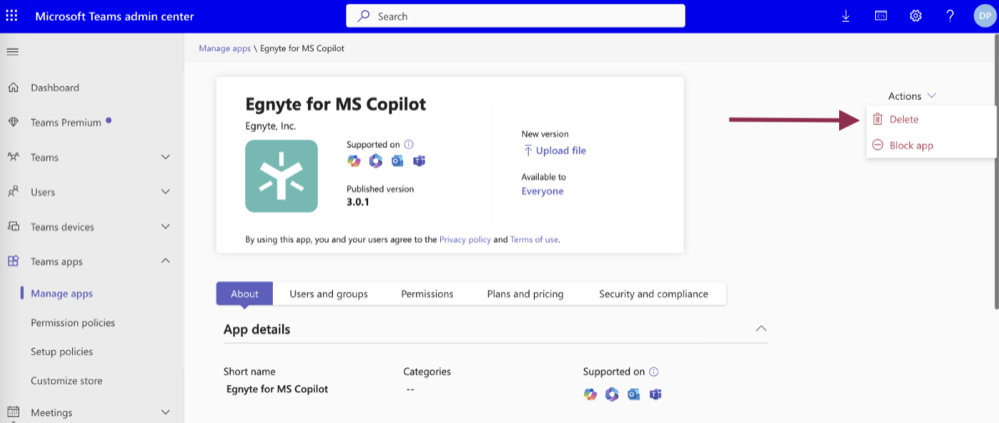Click the Outlook icon in app card
This screenshot has width=999, height=423.
pyautogui.click(x=398, y=161)
